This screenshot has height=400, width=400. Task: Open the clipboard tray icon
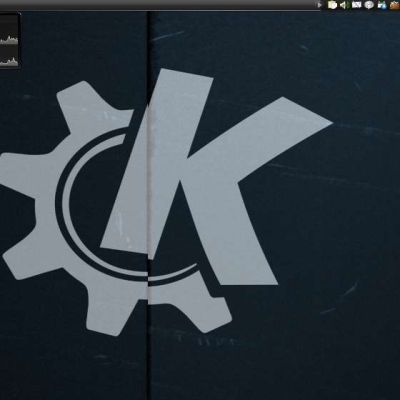[332, 5]
